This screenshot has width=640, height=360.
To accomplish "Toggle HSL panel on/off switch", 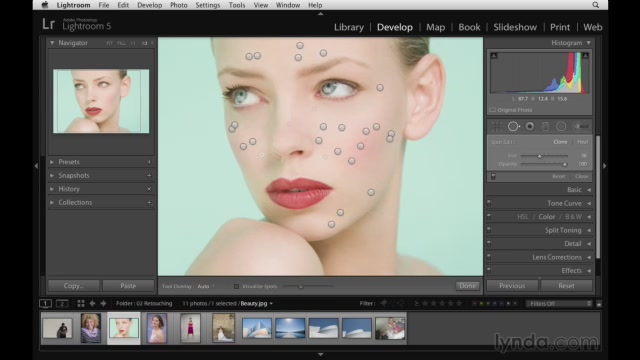I will click(x=489, y=216).
